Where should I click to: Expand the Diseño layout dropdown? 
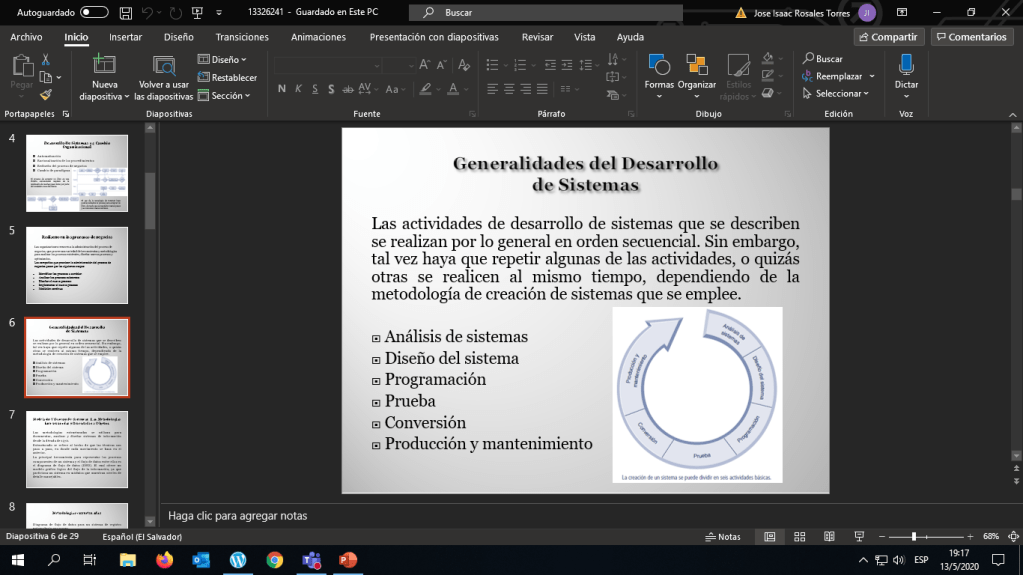pyautogui.click(x=224, y=60)
